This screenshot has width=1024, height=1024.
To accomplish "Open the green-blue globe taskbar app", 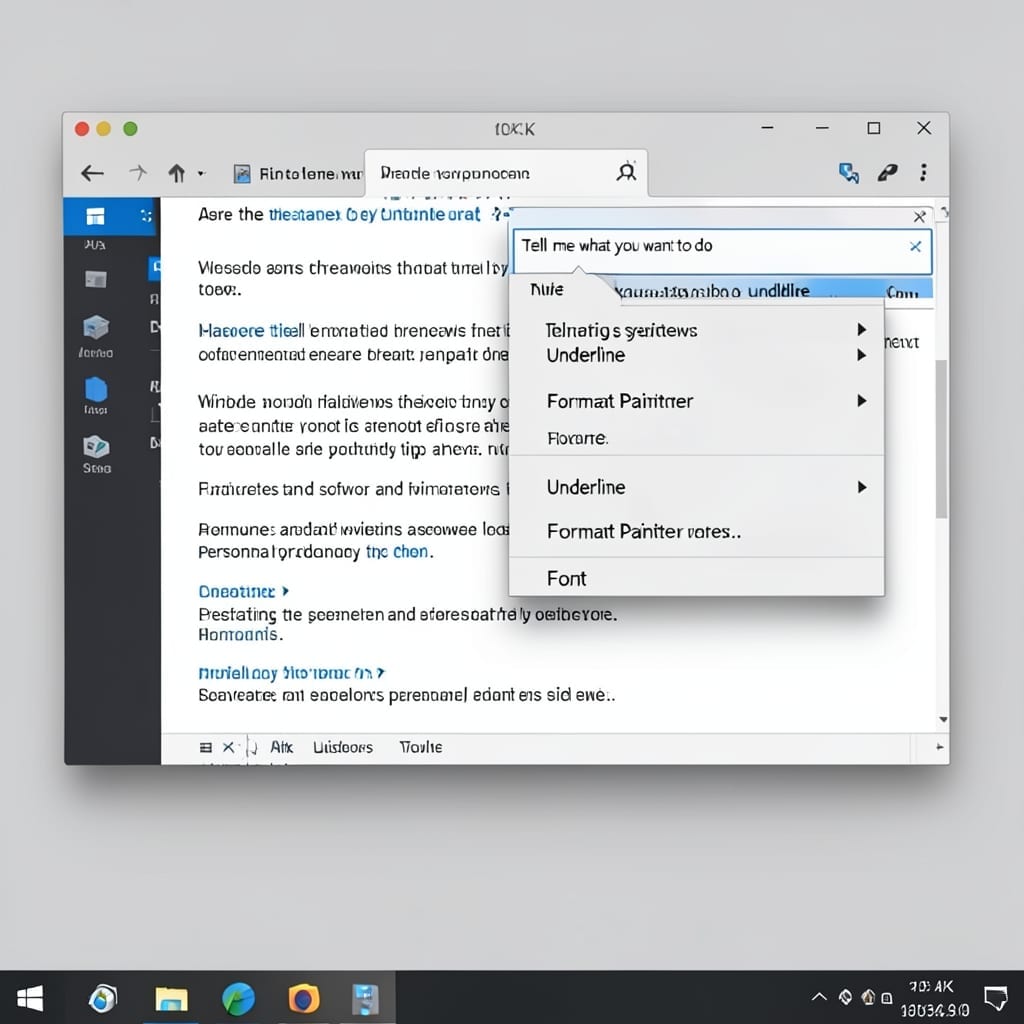I will [238, 999].
